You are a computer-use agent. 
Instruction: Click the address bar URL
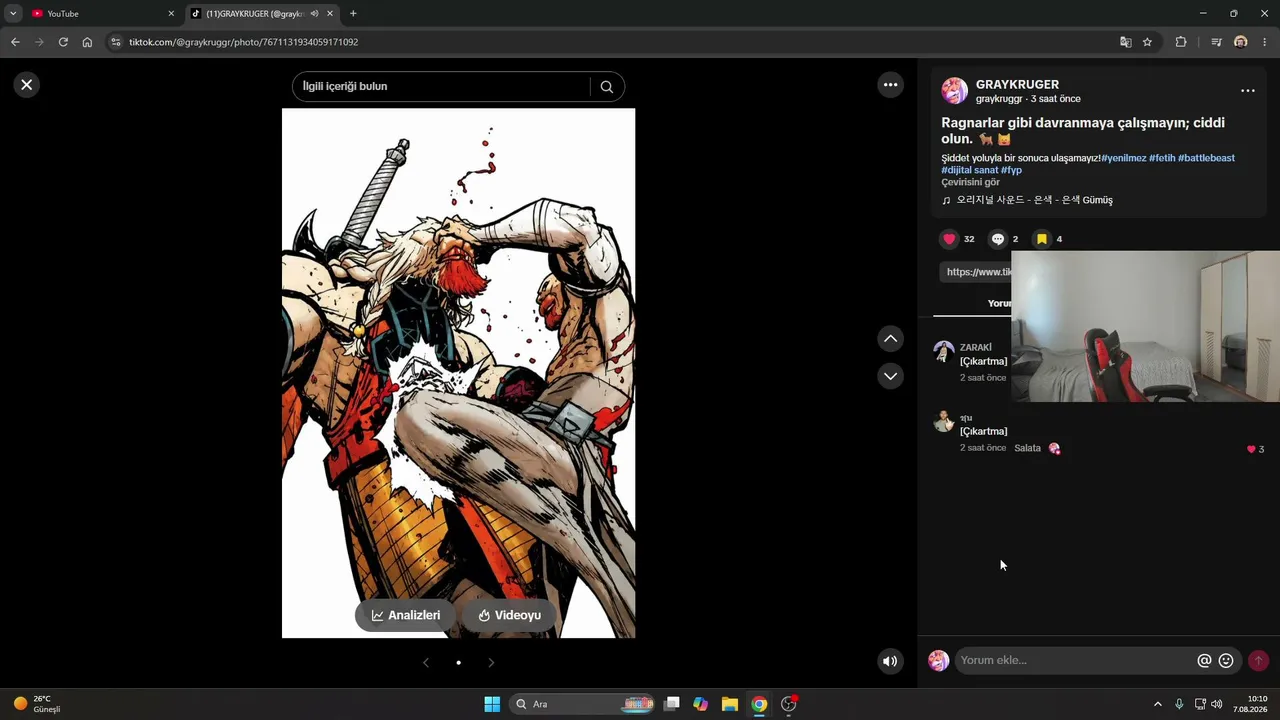243,42
